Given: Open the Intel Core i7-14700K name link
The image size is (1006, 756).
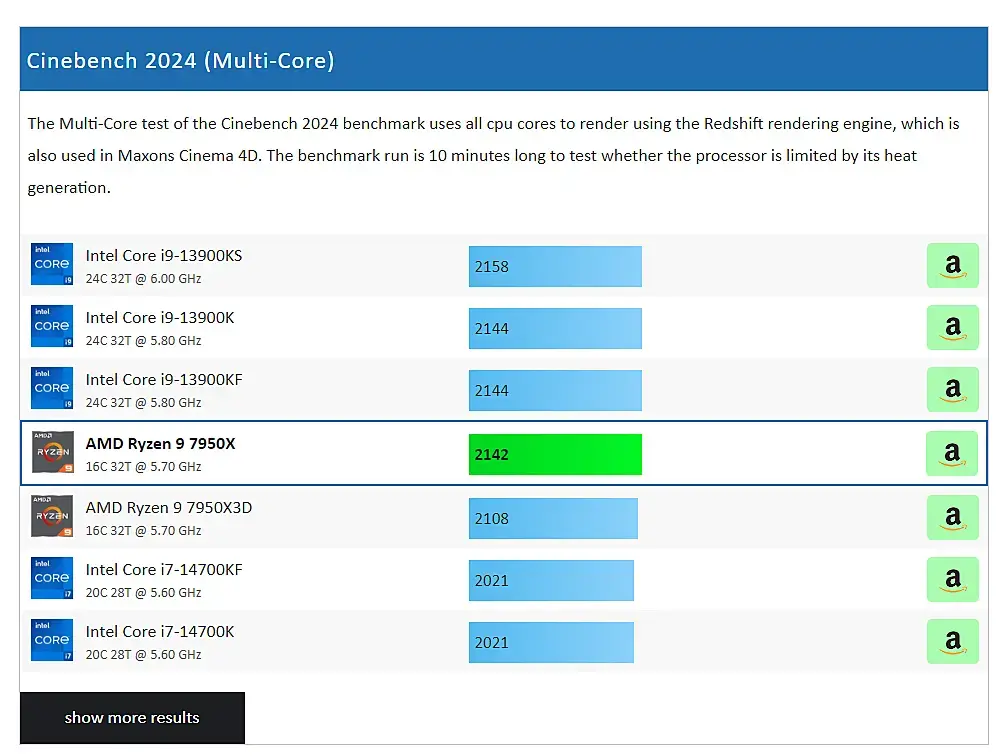Looking at the screenshot, I should point(160,631).
